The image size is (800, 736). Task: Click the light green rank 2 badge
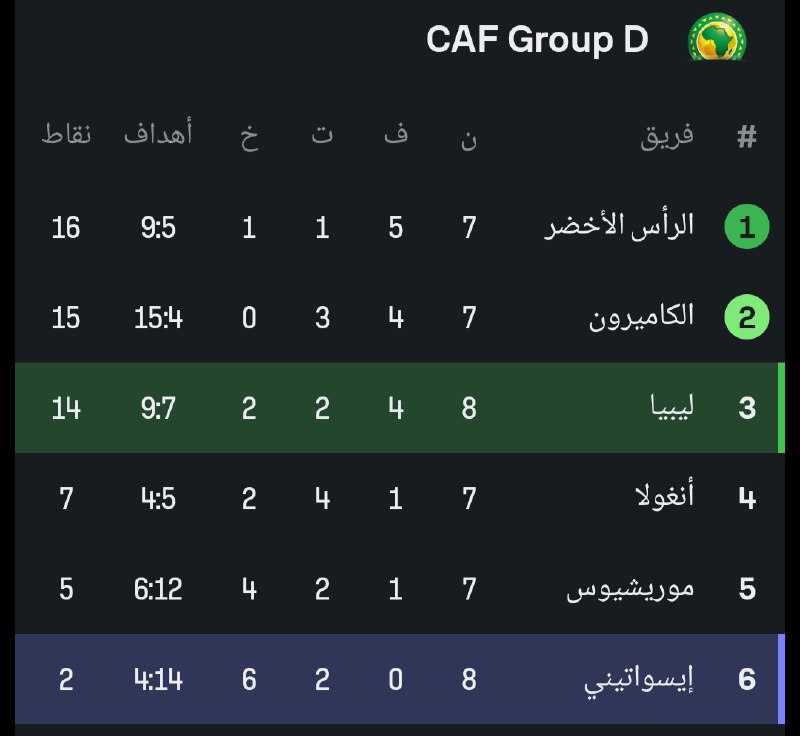[746, 317]
